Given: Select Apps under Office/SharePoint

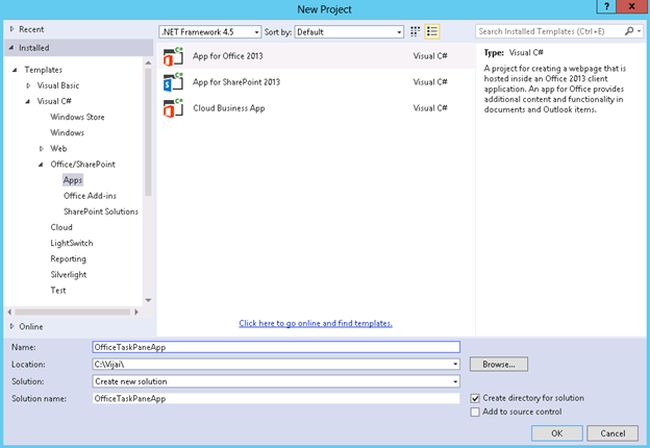Looking at the screenshot, I should pos(73,180).
